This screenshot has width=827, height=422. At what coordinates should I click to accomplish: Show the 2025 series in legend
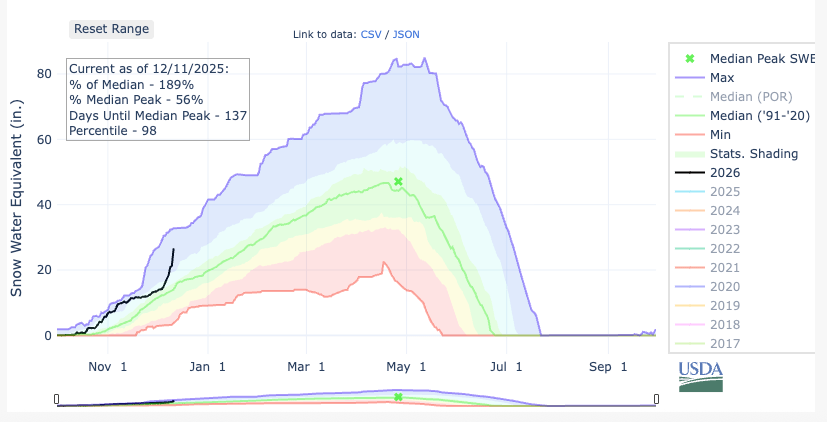pyautogui.click(x=725, y=191)
